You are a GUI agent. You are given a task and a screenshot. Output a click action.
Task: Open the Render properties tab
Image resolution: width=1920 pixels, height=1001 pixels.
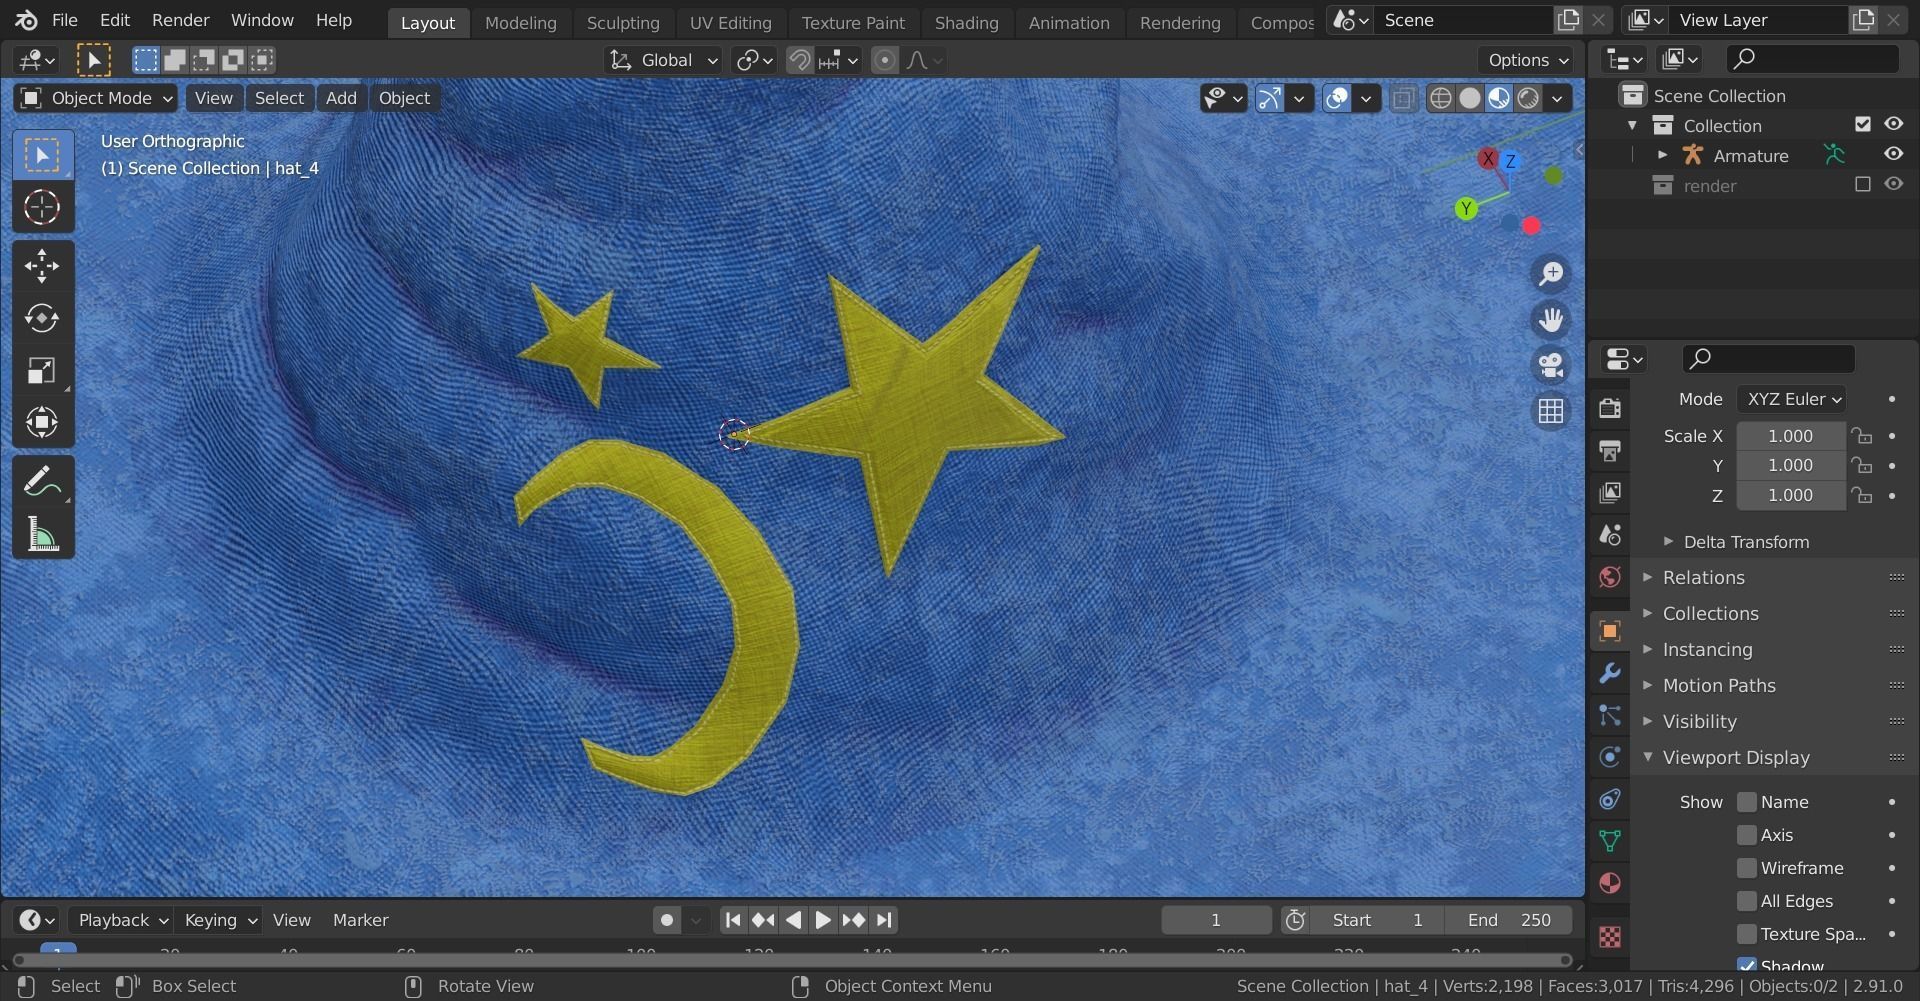tap(1610, 408)
